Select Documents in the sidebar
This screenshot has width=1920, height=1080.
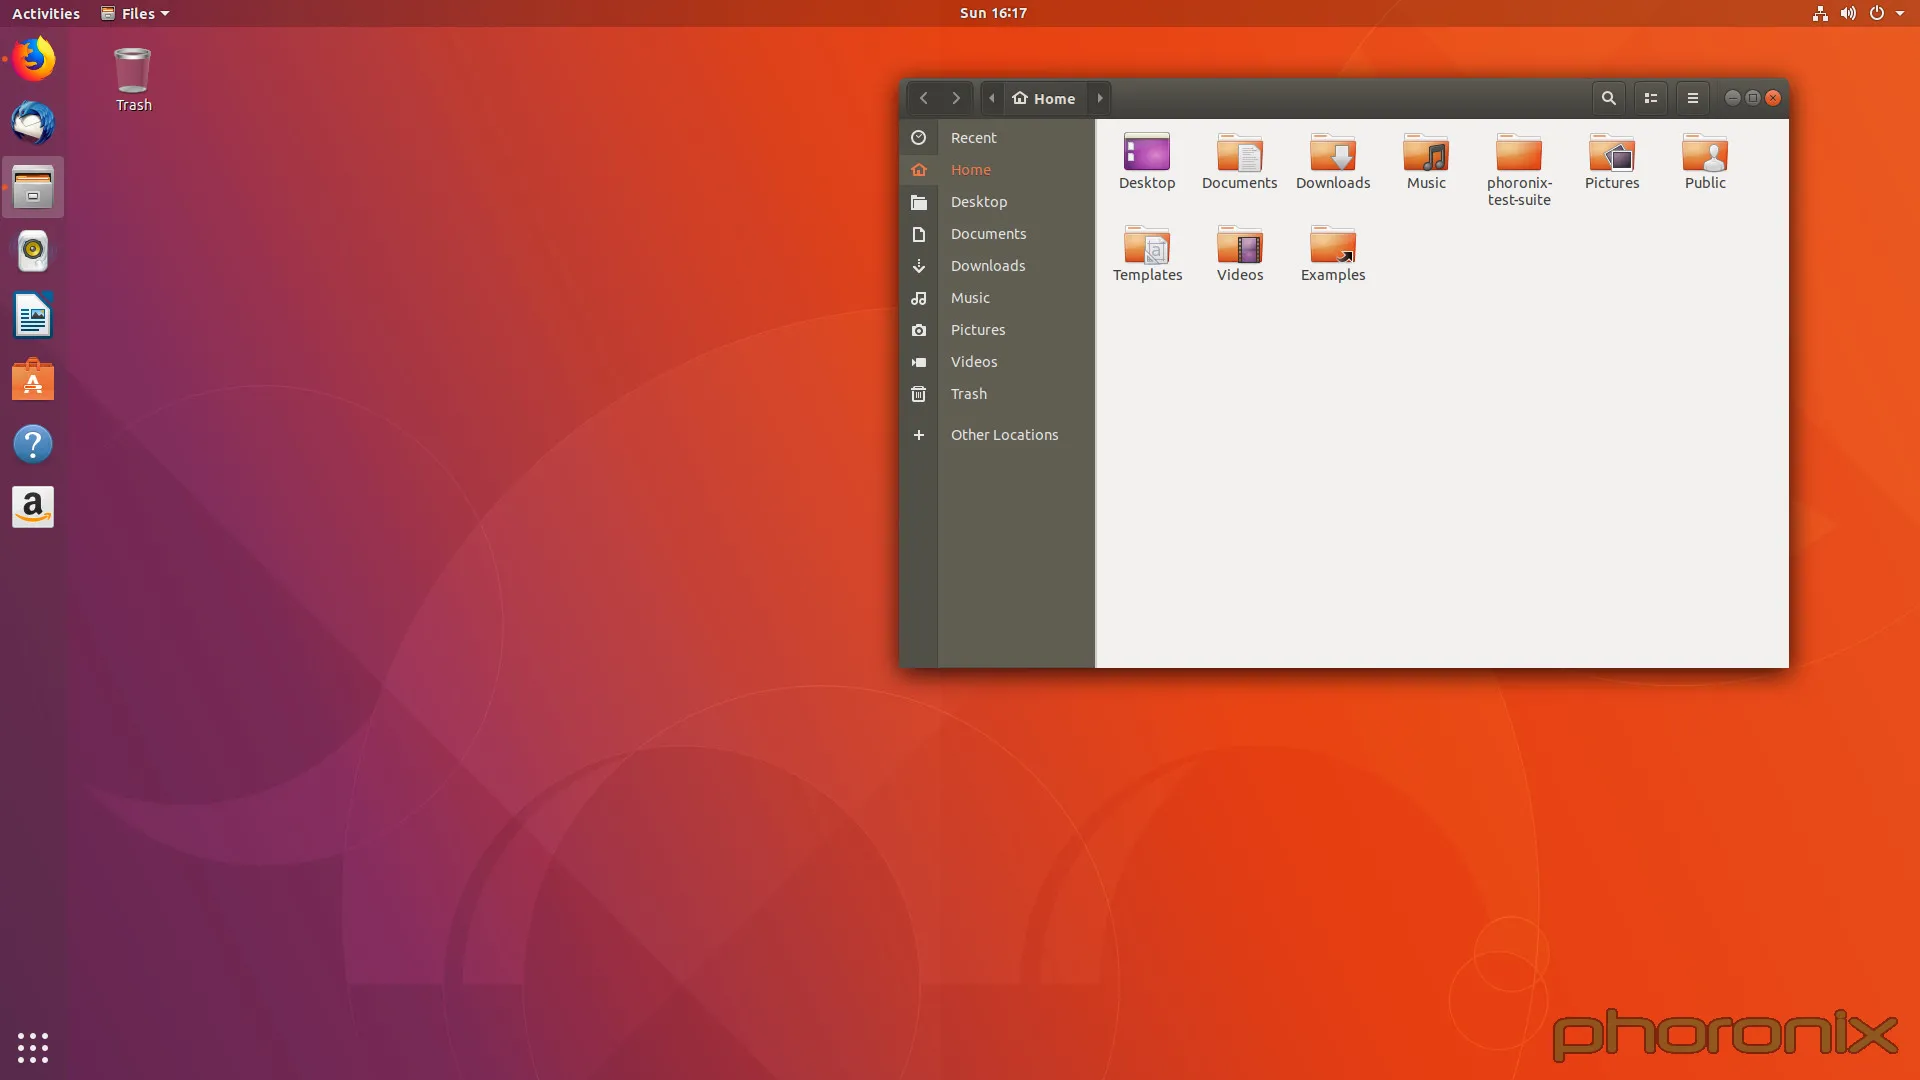(x=997, y=234)
